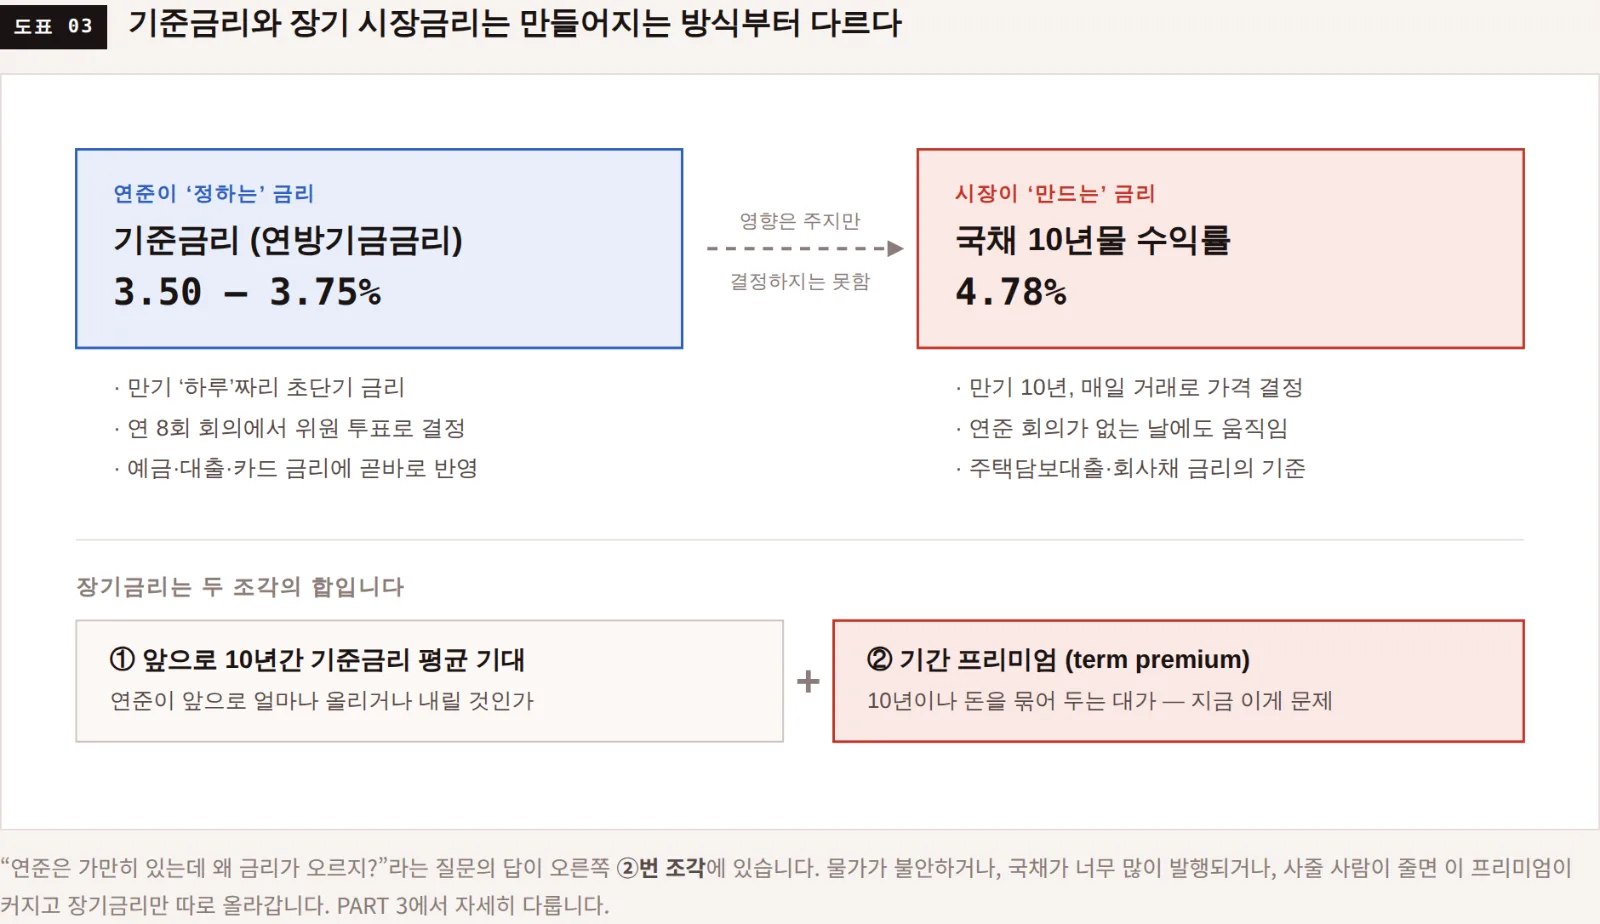Select box ① 앞으로 10년간 기준금리 평균 기대
1600x924 pixels.
tap(429, 681)
